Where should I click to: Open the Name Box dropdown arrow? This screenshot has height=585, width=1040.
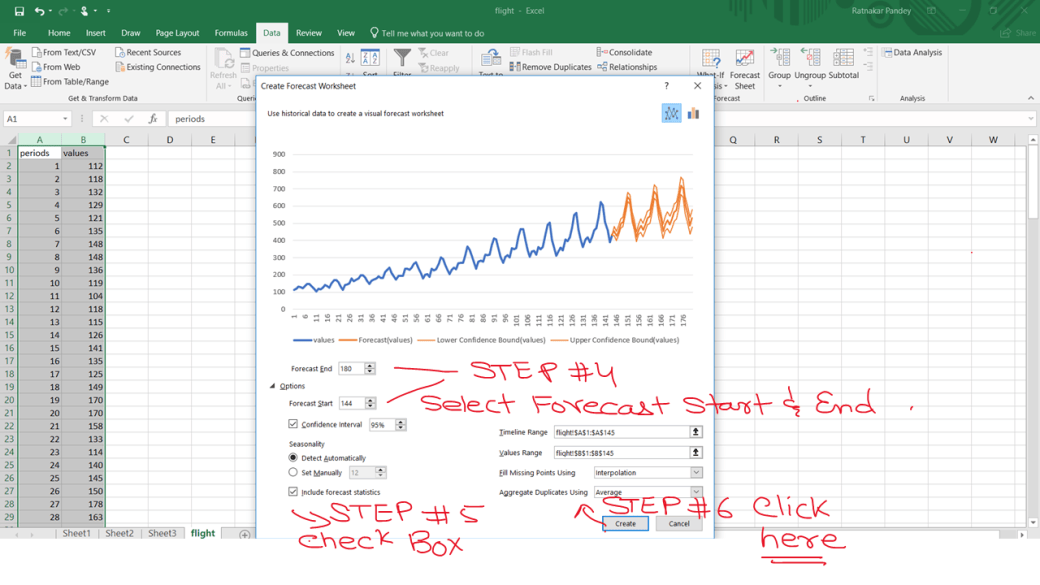point(65,119)
